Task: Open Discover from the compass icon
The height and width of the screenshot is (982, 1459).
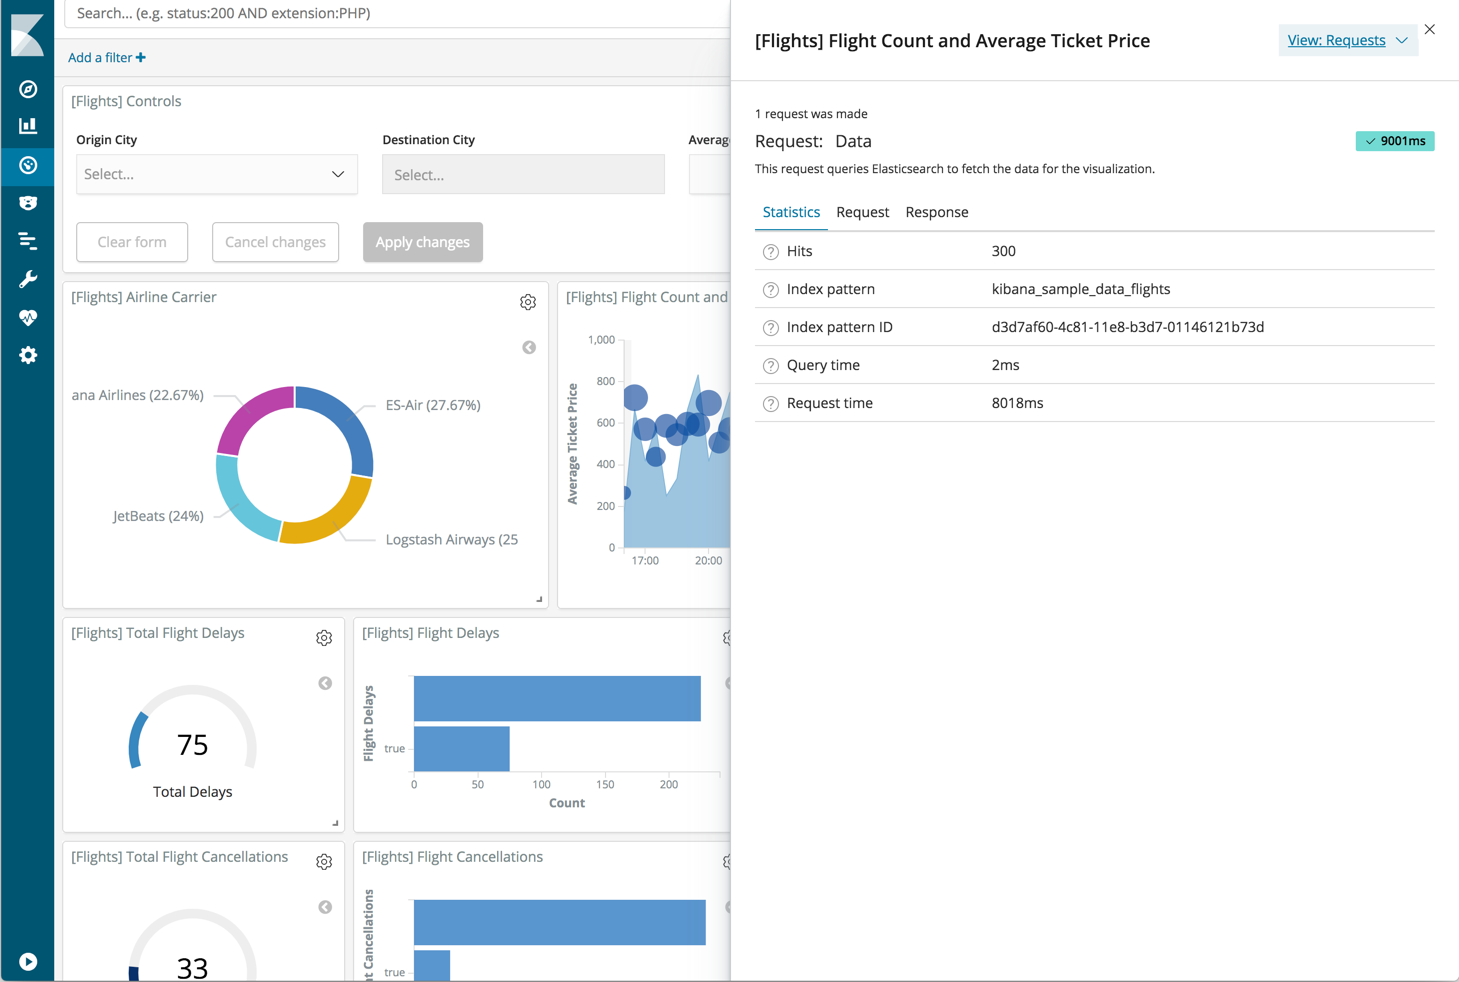Action: [28, 89]
